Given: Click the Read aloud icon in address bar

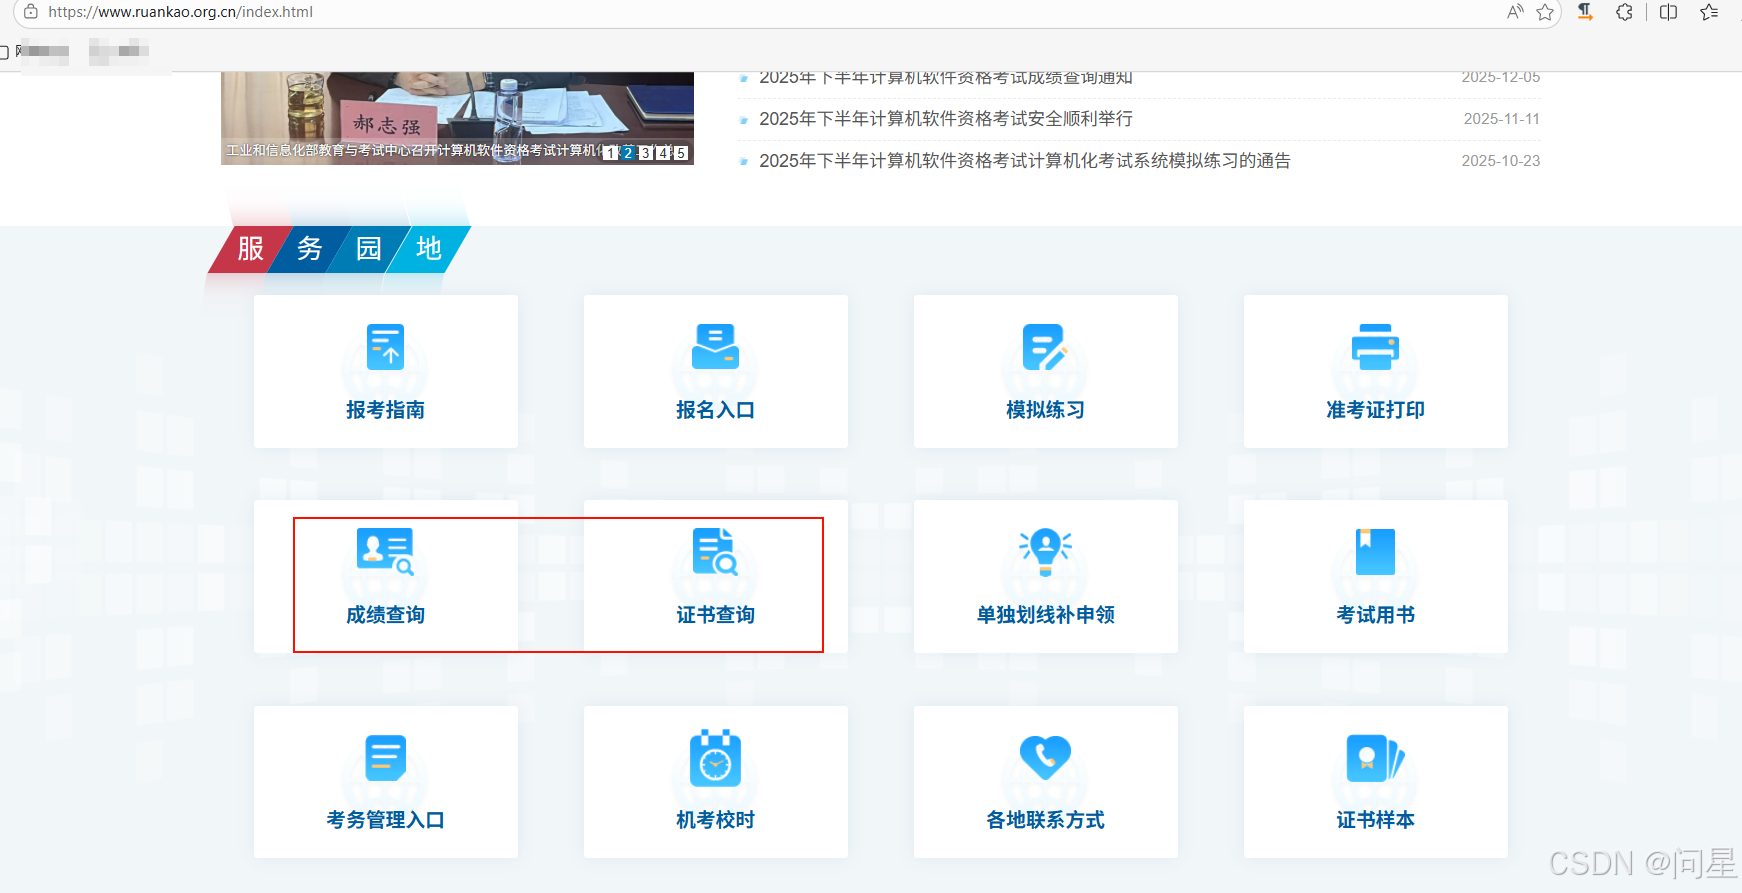Looking at the screenshot, I should 1515,12.
